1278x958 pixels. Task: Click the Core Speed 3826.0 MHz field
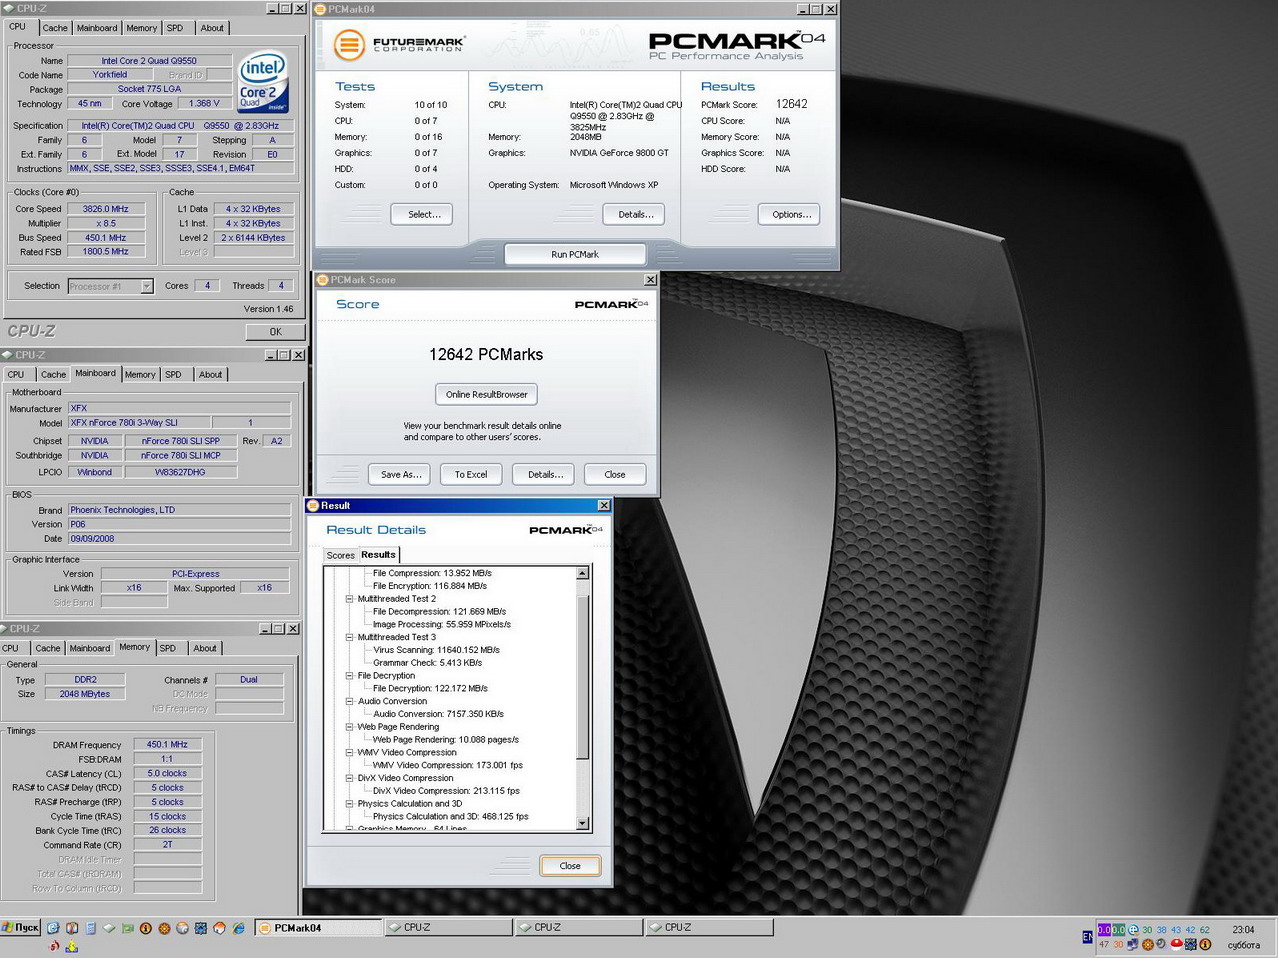[106, 209]
